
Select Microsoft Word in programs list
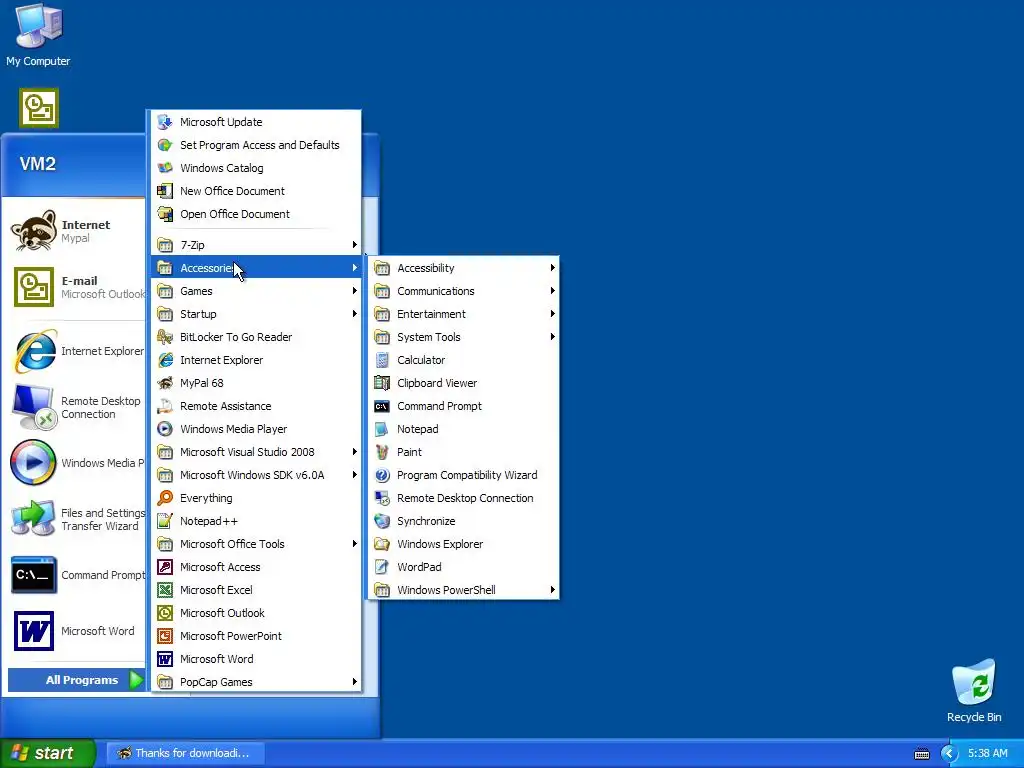pos(256,659)
